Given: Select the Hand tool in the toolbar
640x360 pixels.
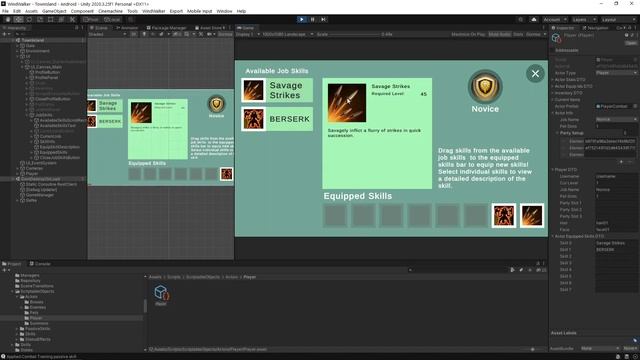Looking at the screenshot, I should pos(8,19).
